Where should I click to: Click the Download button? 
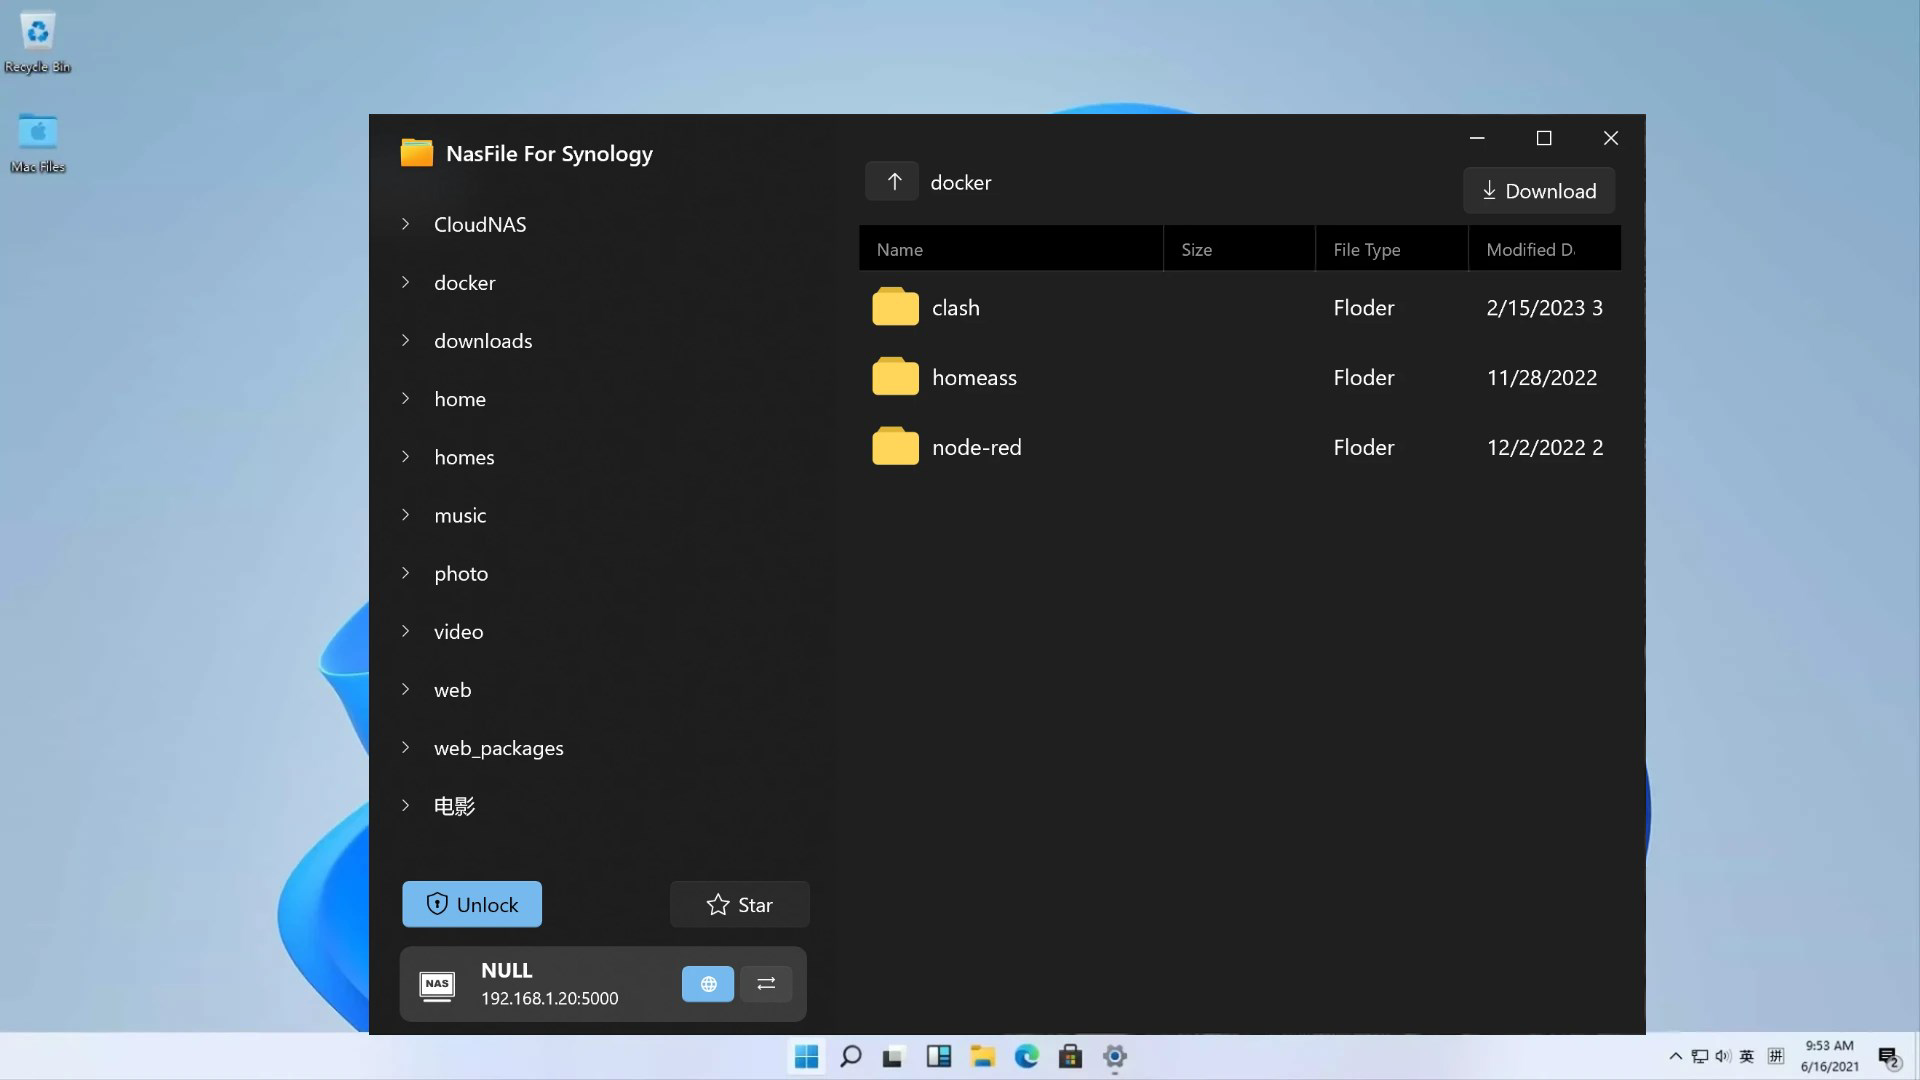point(1538,190)
